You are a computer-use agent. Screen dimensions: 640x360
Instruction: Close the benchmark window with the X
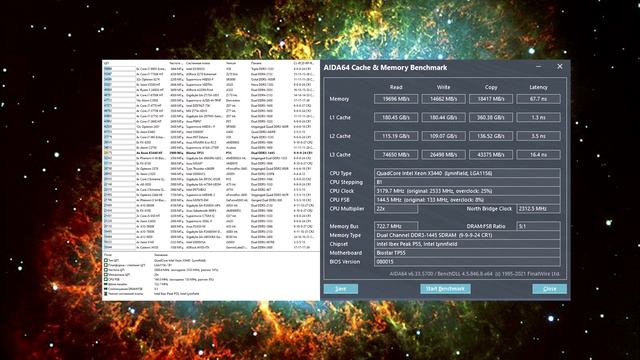(560, 67)
